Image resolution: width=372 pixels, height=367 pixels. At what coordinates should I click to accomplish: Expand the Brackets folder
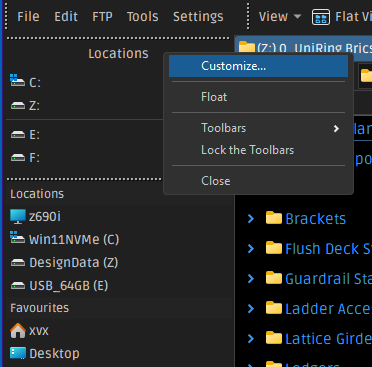point(251,219)
